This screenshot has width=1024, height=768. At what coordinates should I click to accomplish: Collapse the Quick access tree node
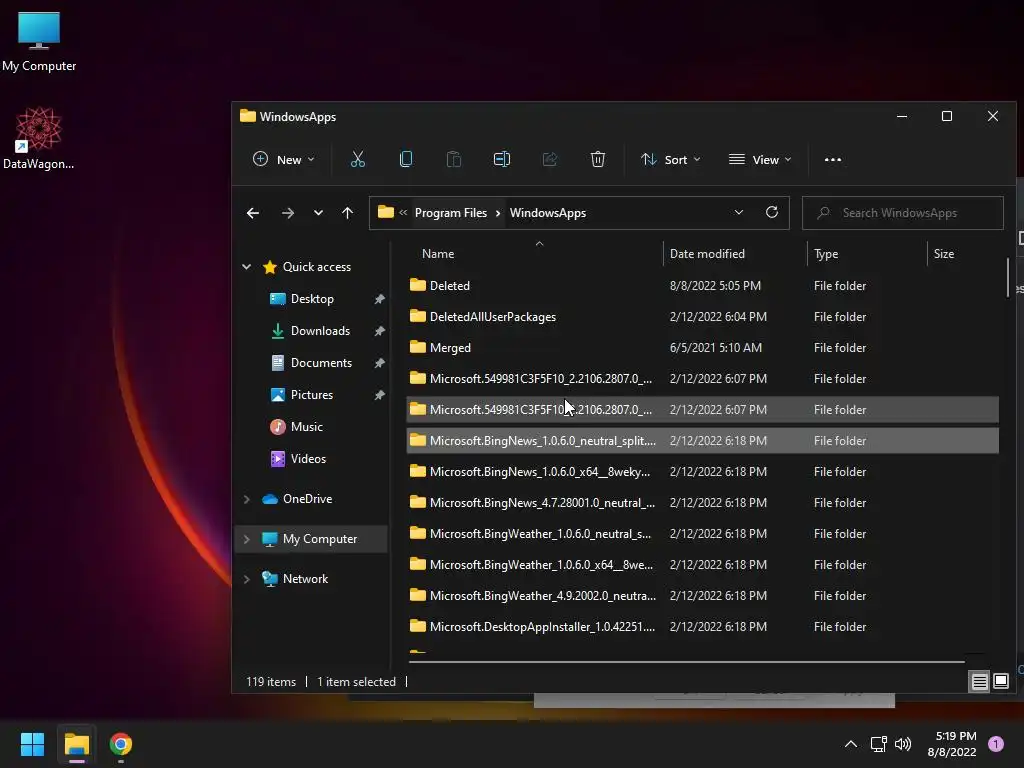246,266
